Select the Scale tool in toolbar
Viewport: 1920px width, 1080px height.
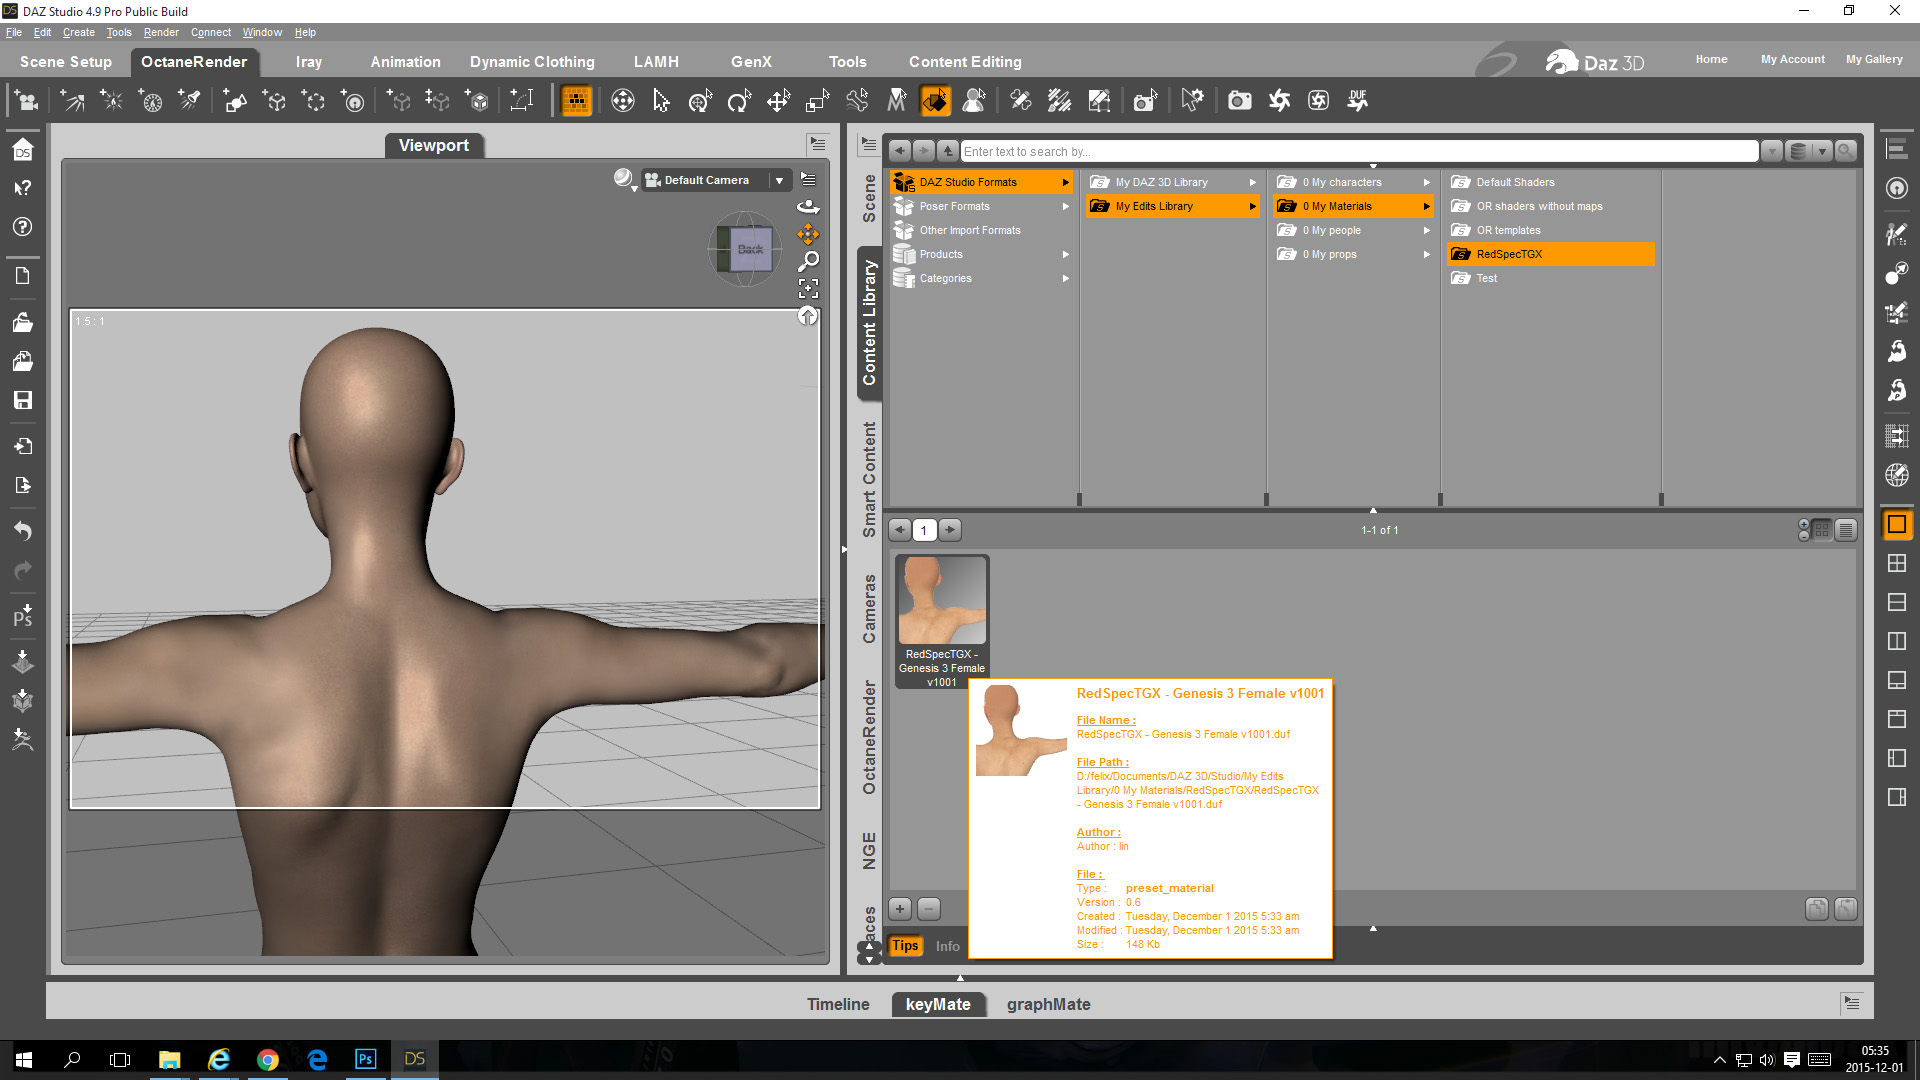(x=817, y=100)
